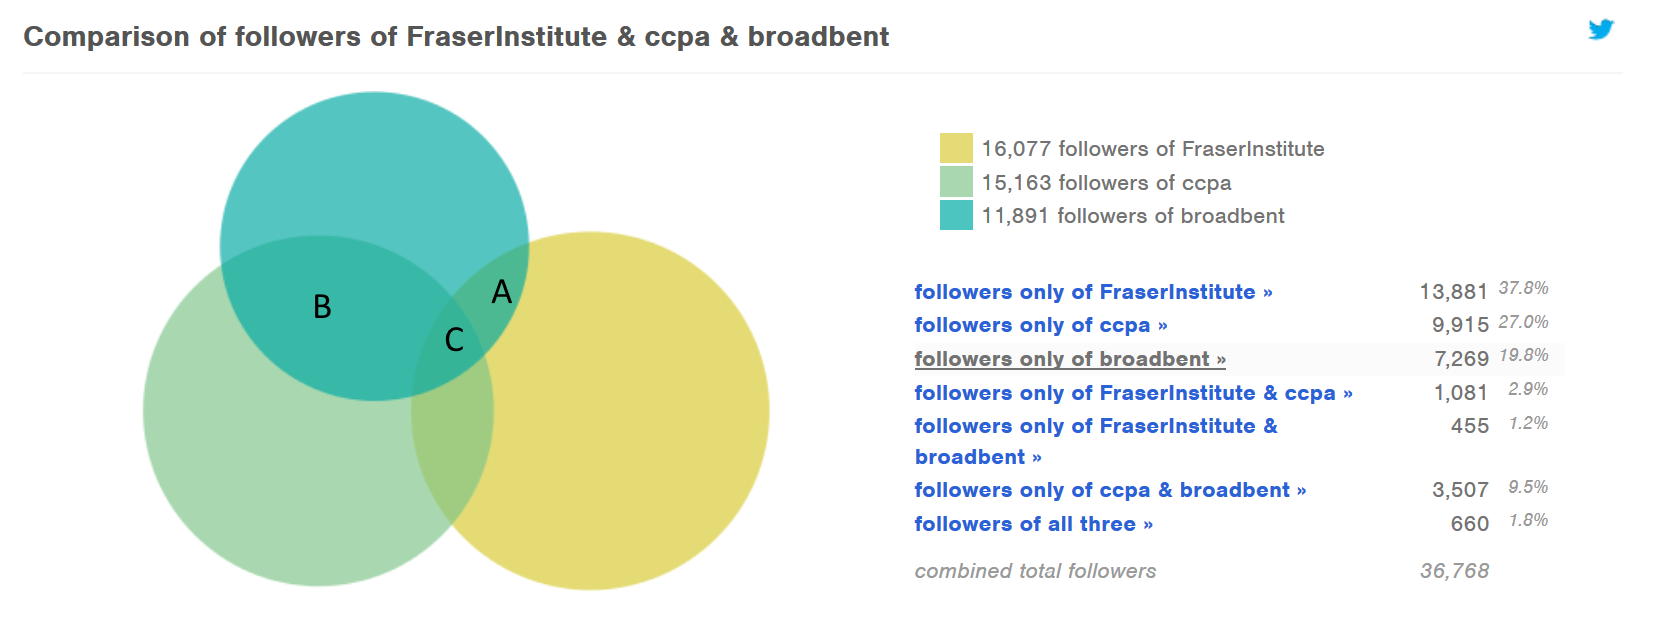Click the comparison page title heading
This screenshot has width=1666, height=618.
point(456,37)
